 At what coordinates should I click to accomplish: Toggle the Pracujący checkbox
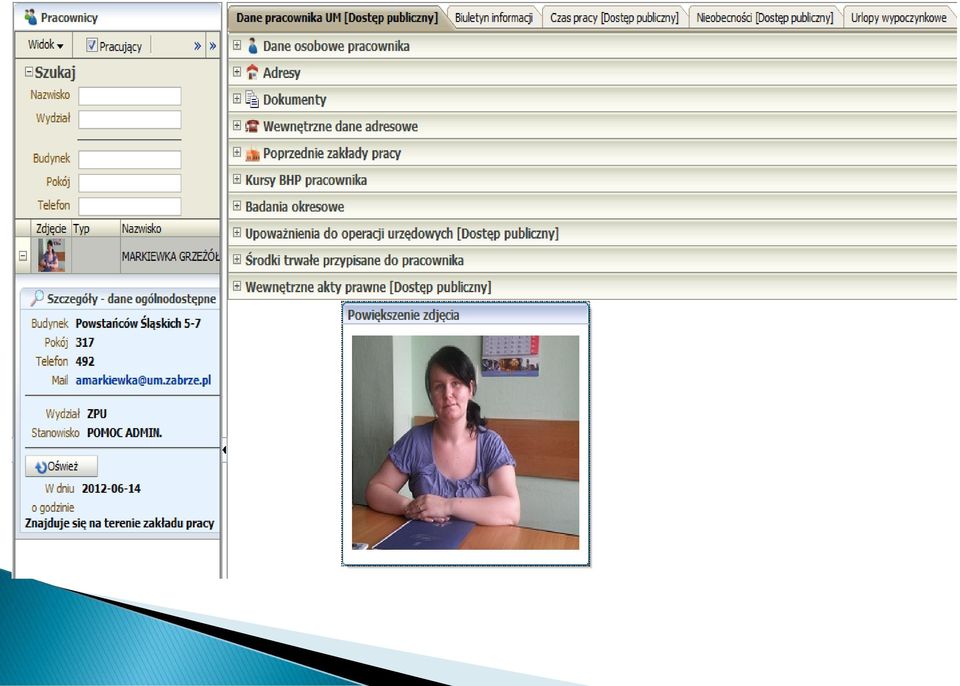(x=92, y=45)
